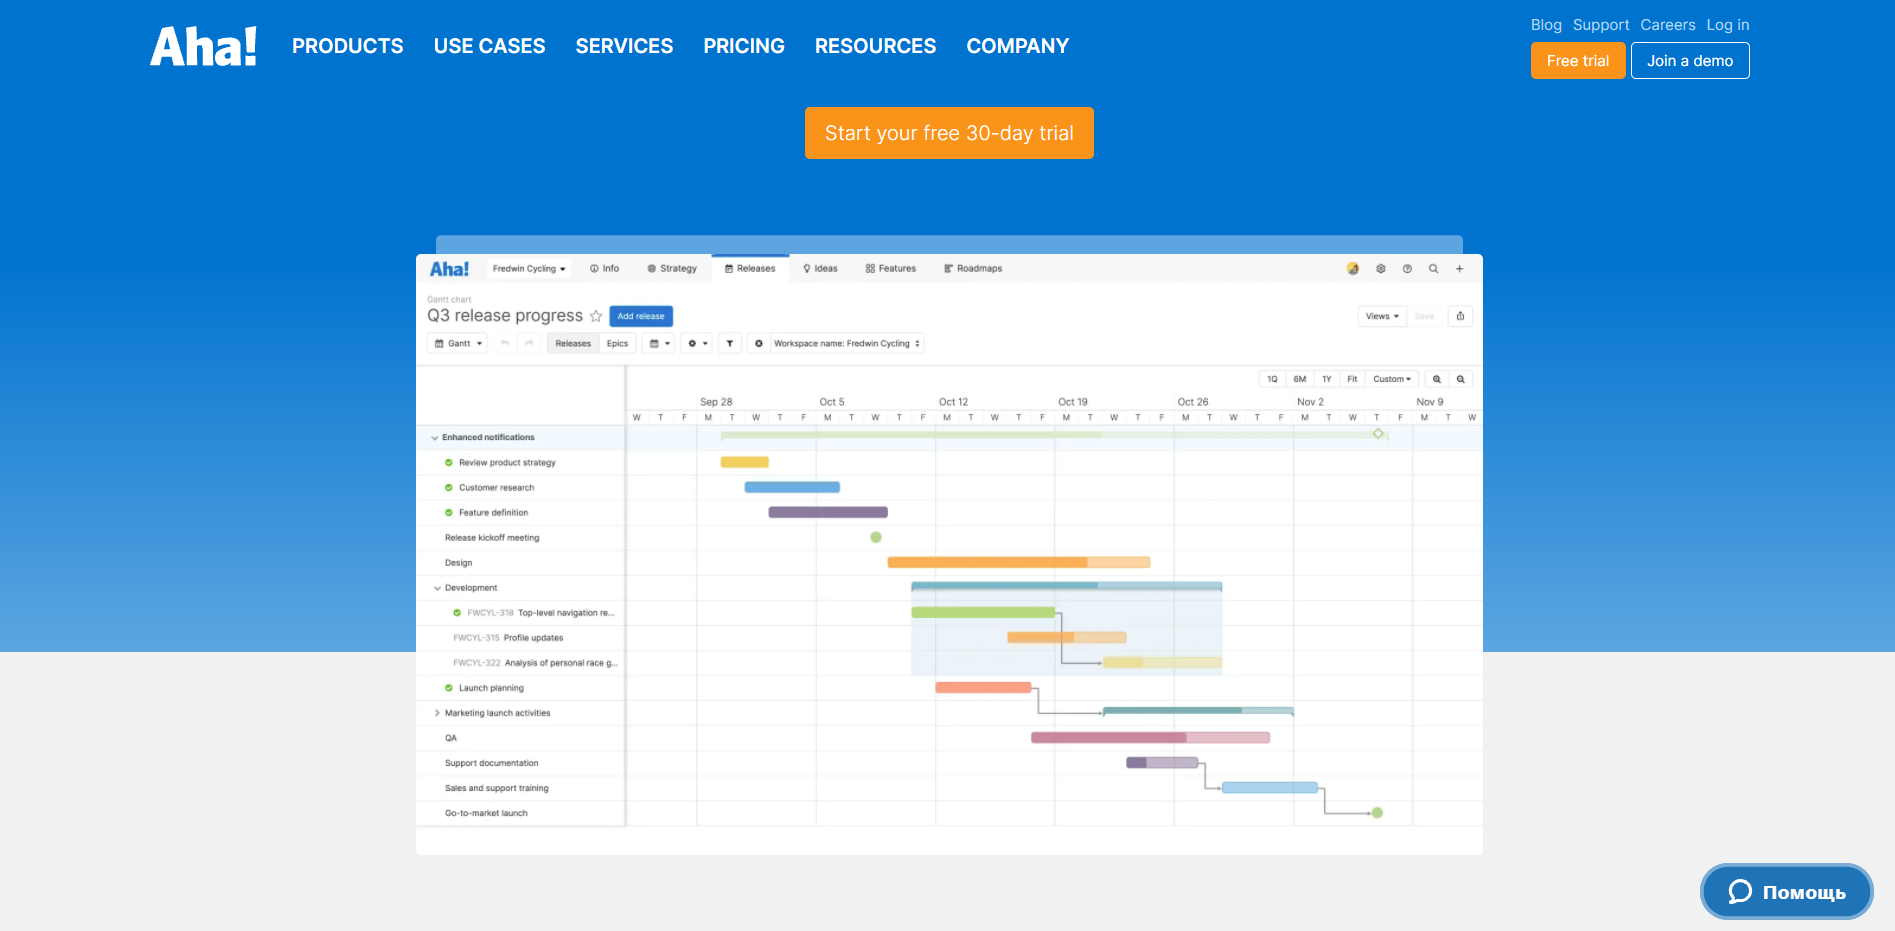The image size is (1895, 931).
Task: Click Start your free 30-day trial
Action: pyautogui.click(x=949, y=133)
